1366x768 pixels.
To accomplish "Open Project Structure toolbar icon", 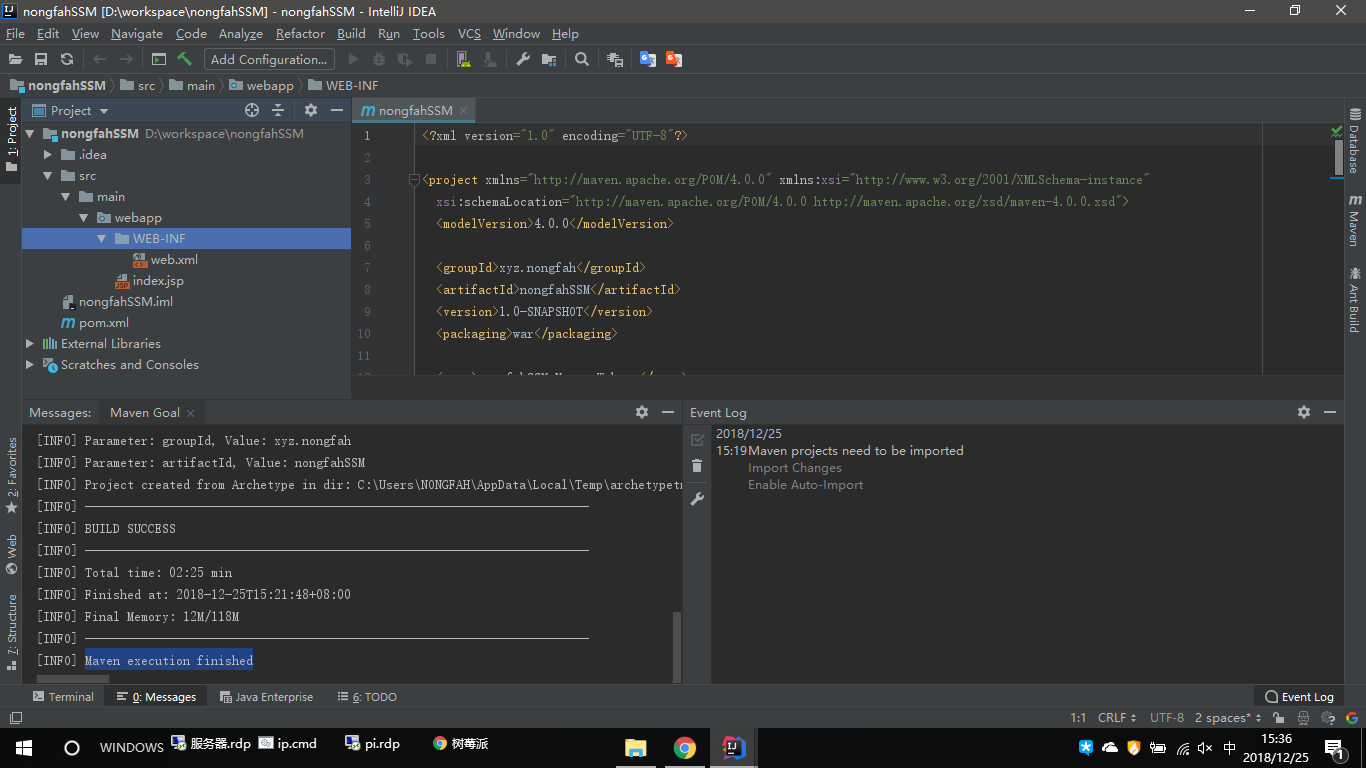I will [549, 60].
